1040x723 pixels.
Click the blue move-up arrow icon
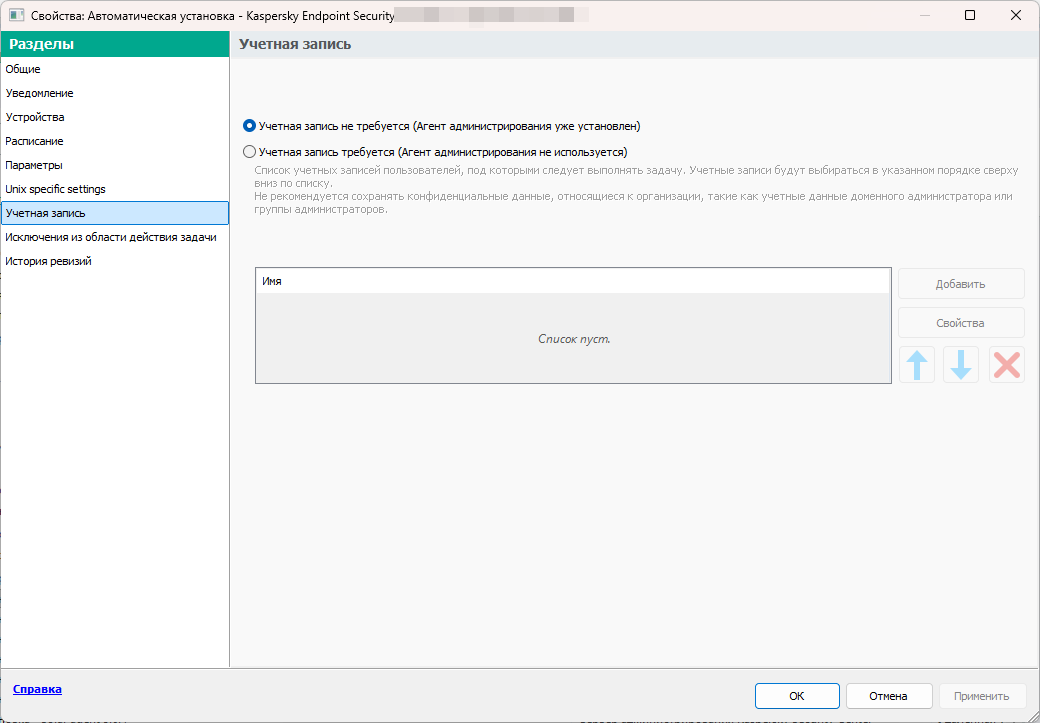917,365
